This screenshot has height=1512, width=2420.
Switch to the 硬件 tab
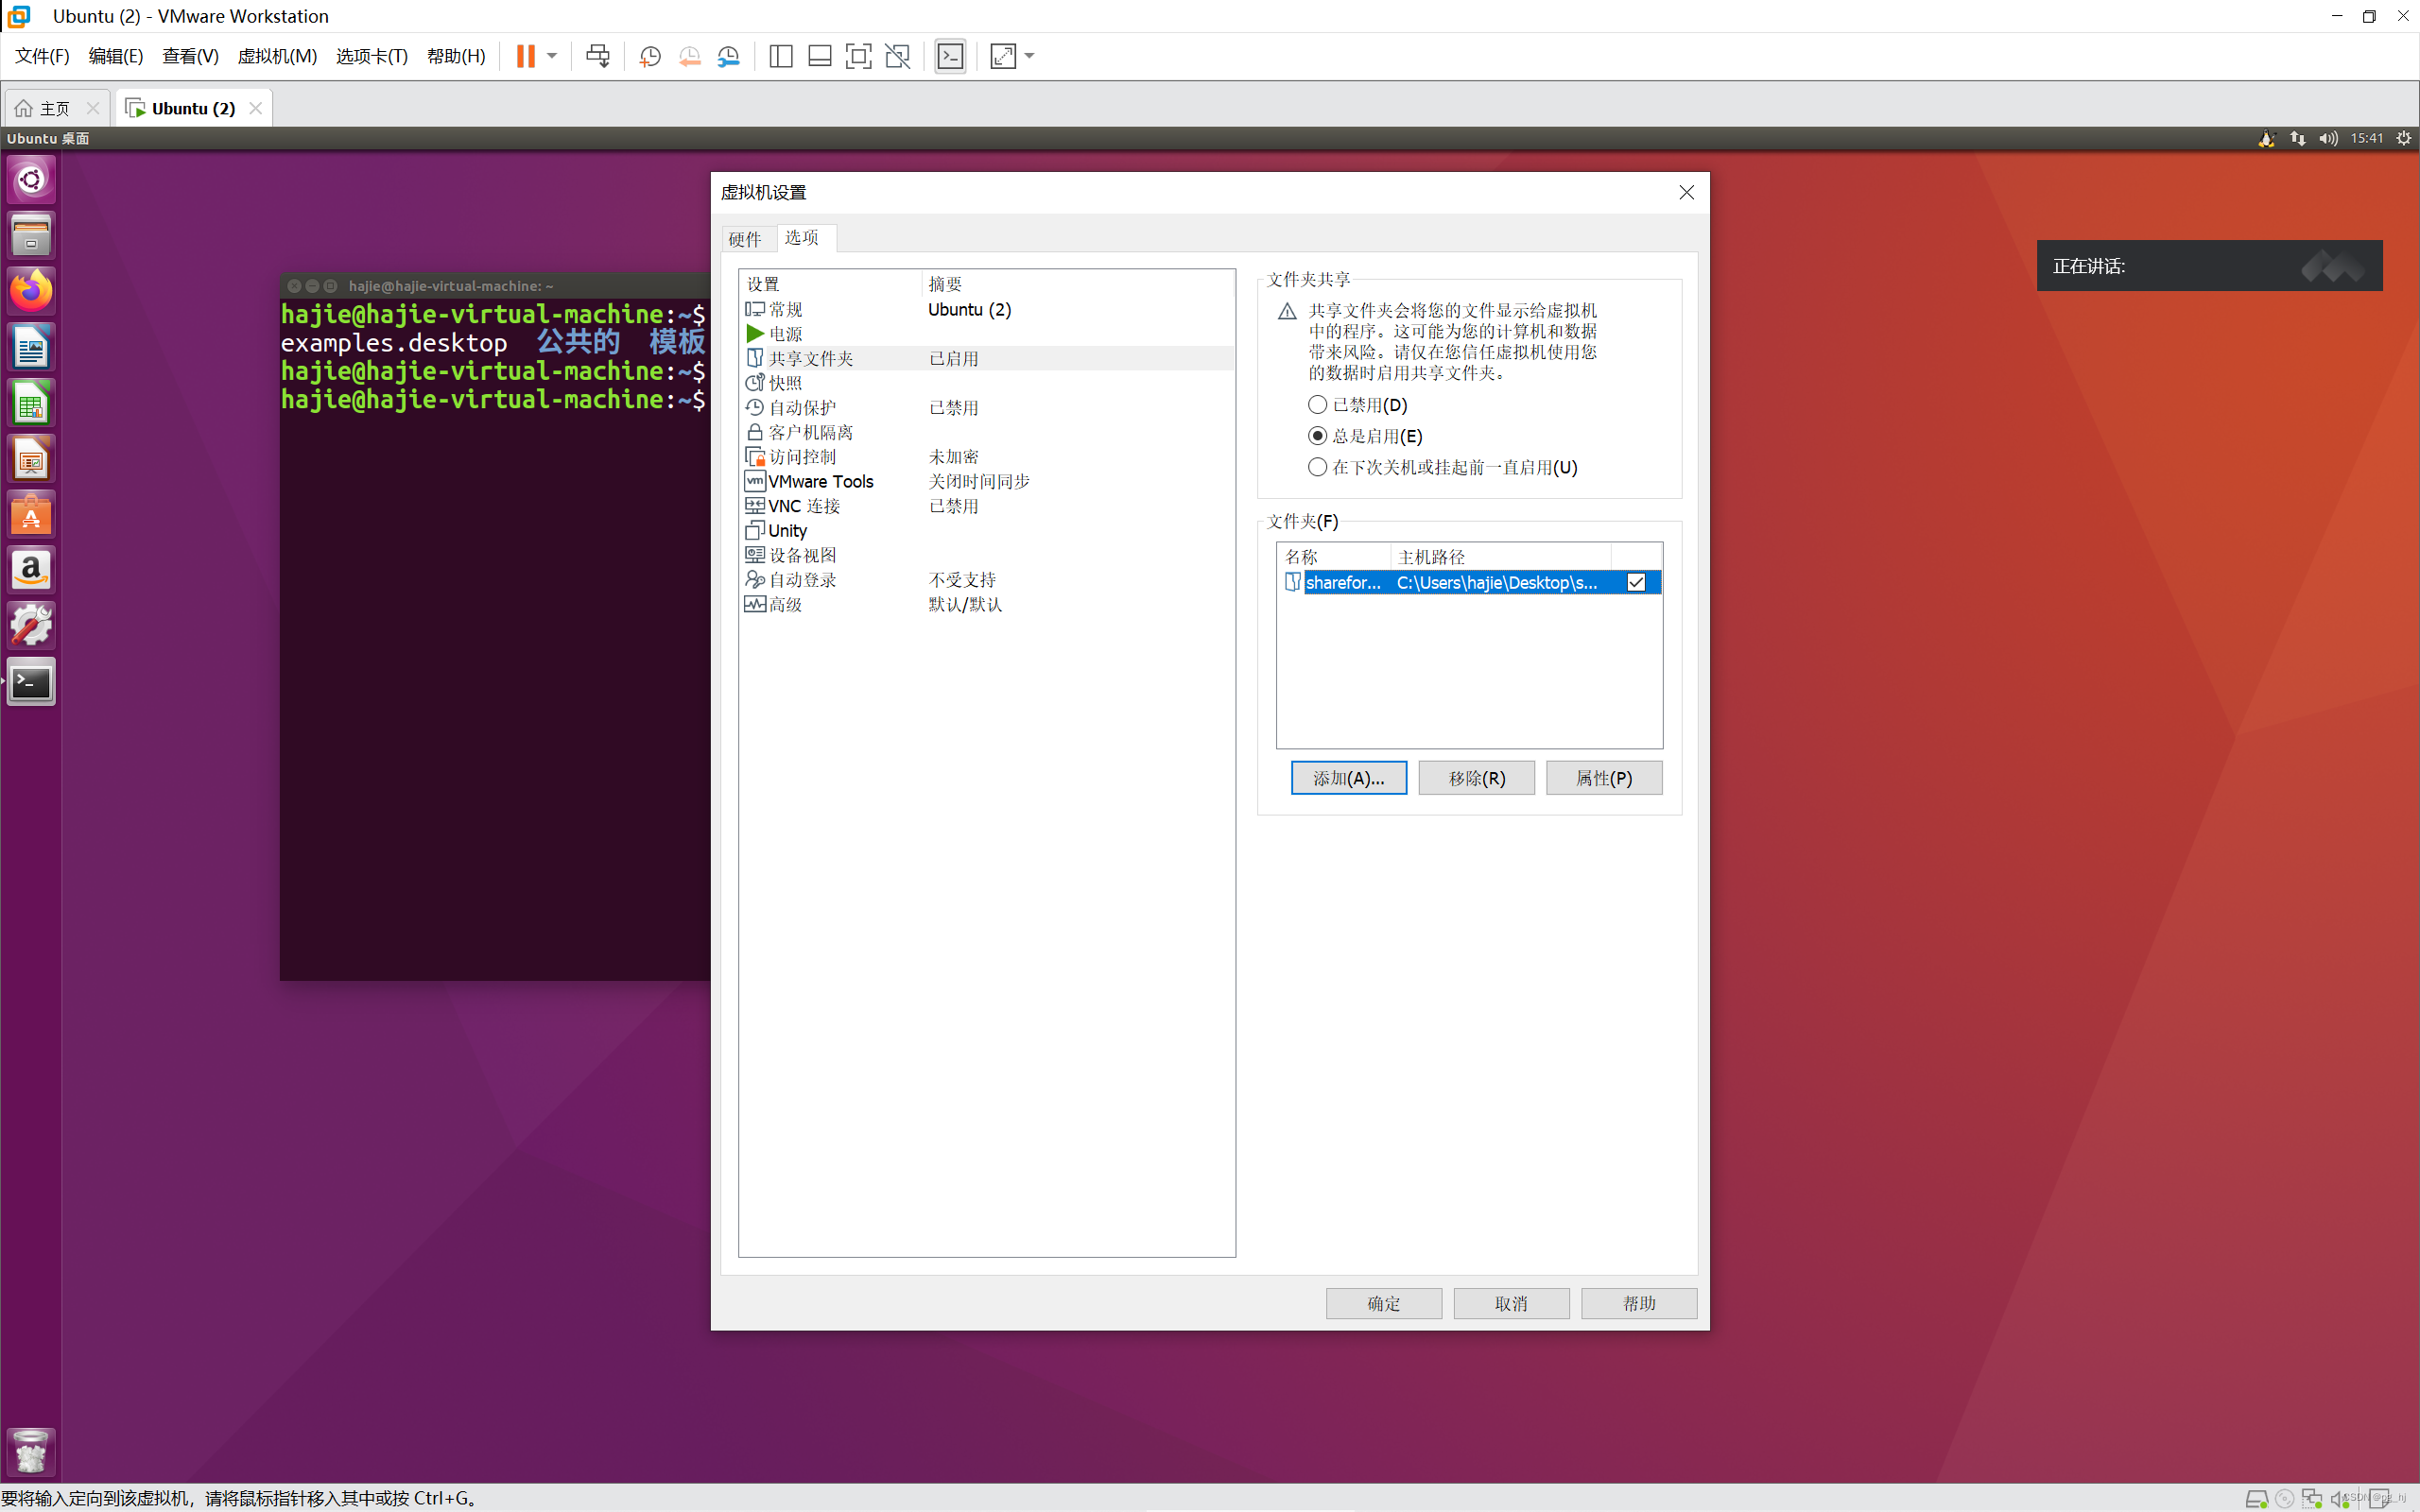click(x=745, y=238)
